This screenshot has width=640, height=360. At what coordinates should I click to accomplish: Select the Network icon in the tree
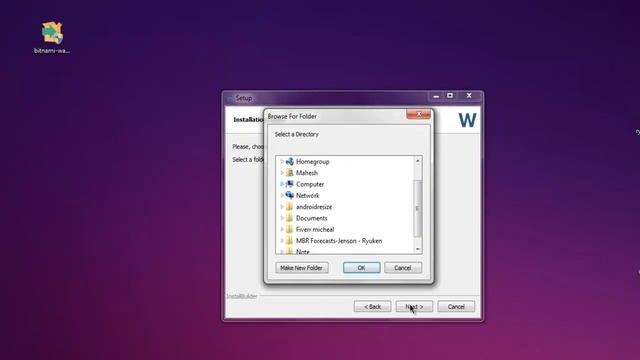(x=289, y=195)
